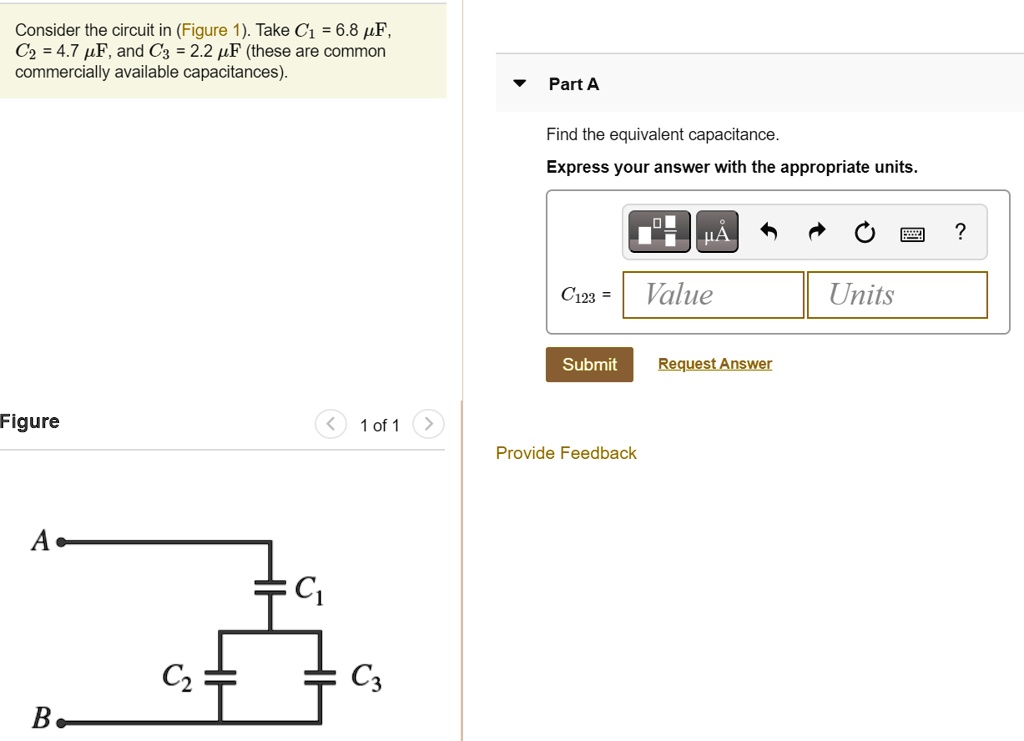Click the previous figure chevron
Screen dimensions: 1024x741
coord(330,424)
